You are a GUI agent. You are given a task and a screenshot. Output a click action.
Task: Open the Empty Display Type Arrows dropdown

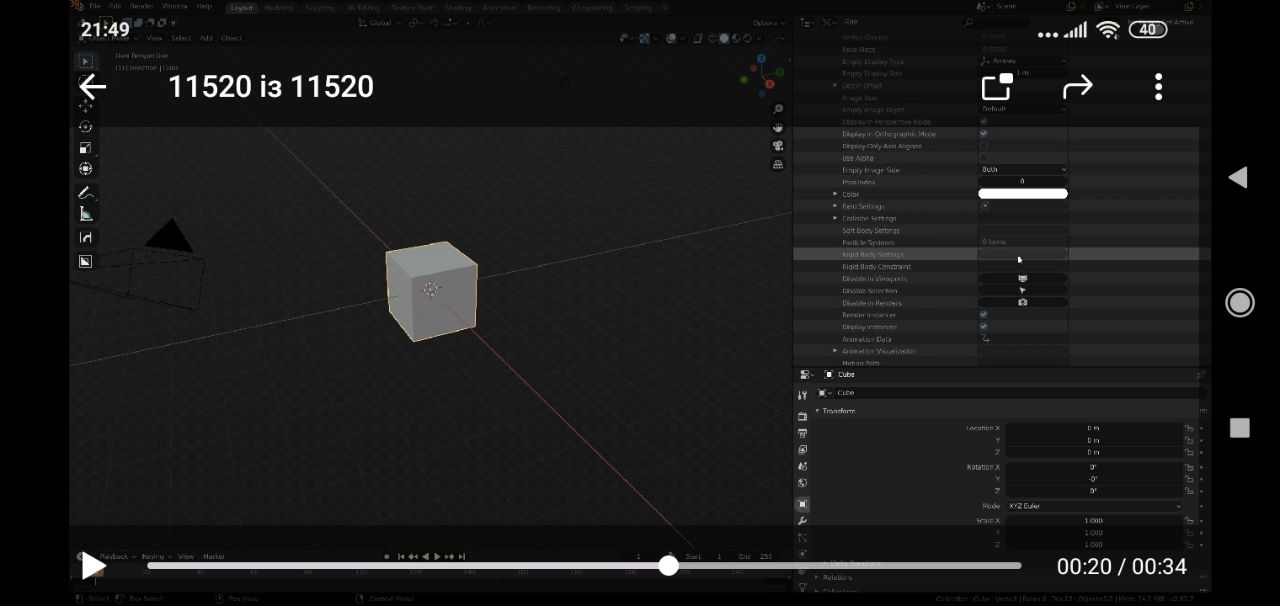(x=1022, y=61)
